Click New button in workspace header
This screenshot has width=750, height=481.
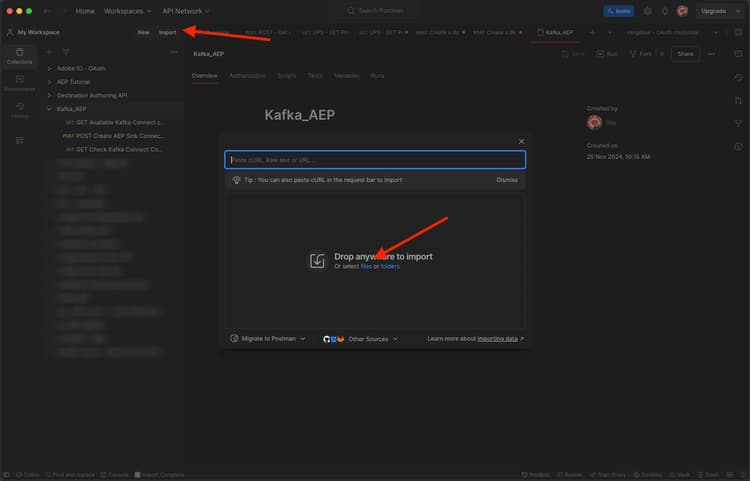[143, 33]
